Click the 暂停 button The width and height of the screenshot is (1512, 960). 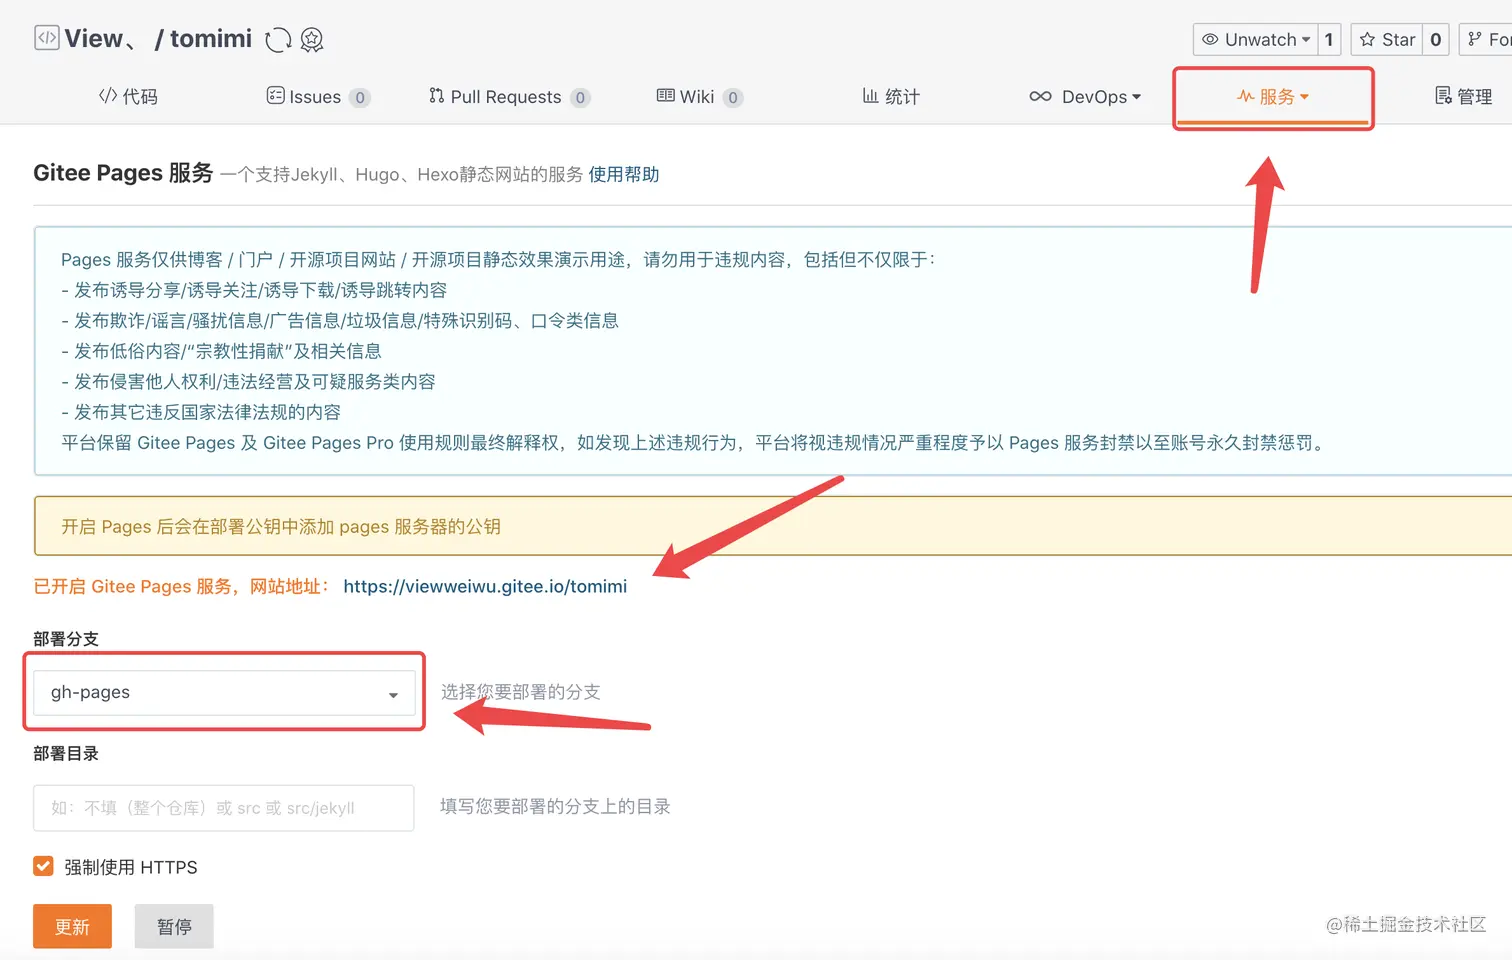[174, 926]
